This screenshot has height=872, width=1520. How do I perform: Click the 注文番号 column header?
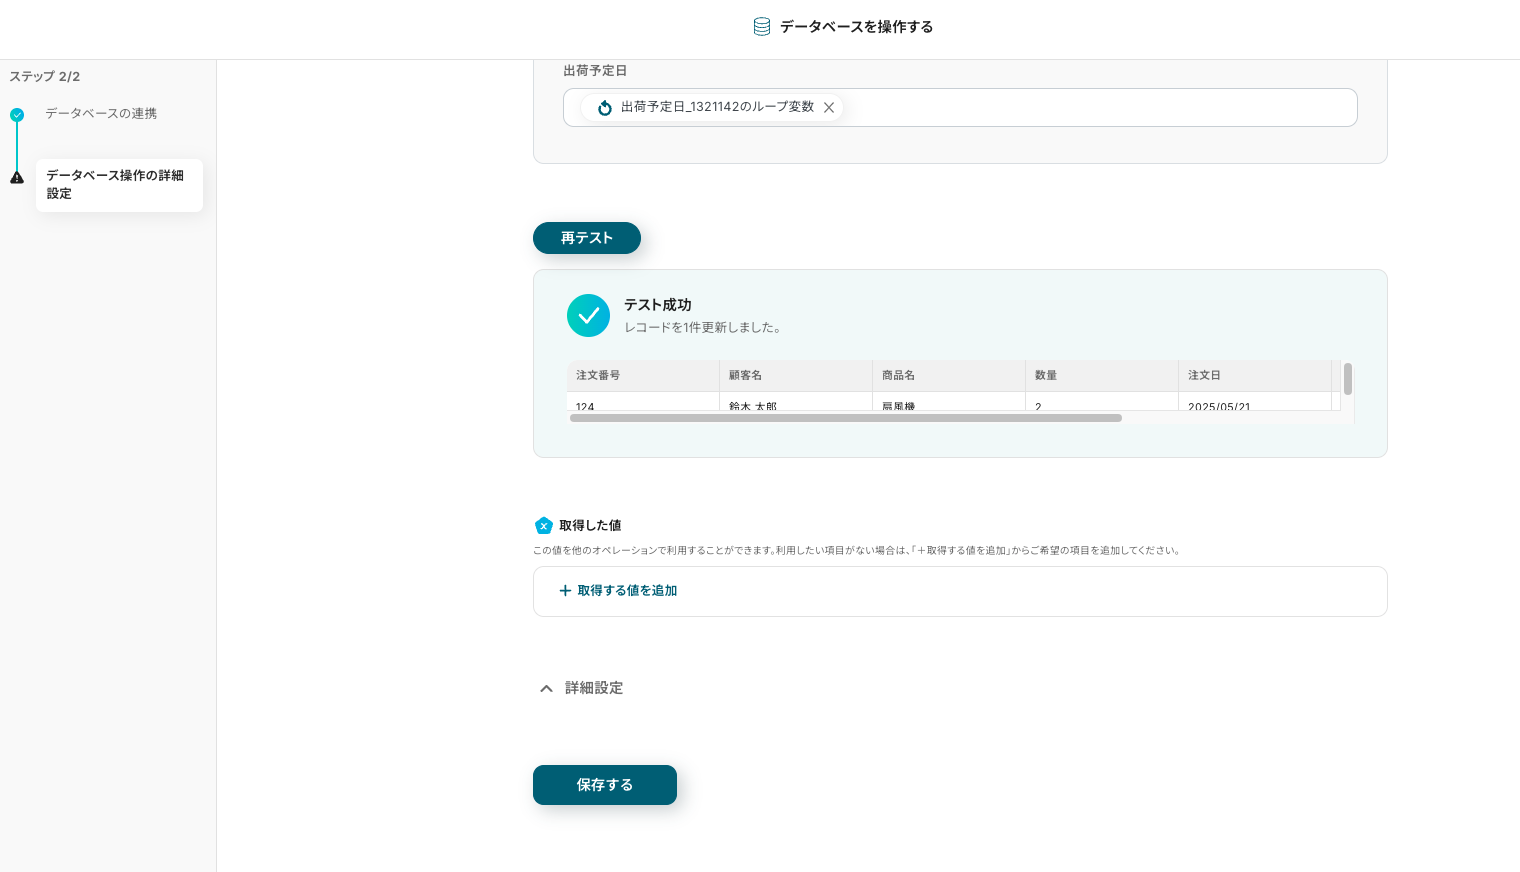(x=598, y=376)
